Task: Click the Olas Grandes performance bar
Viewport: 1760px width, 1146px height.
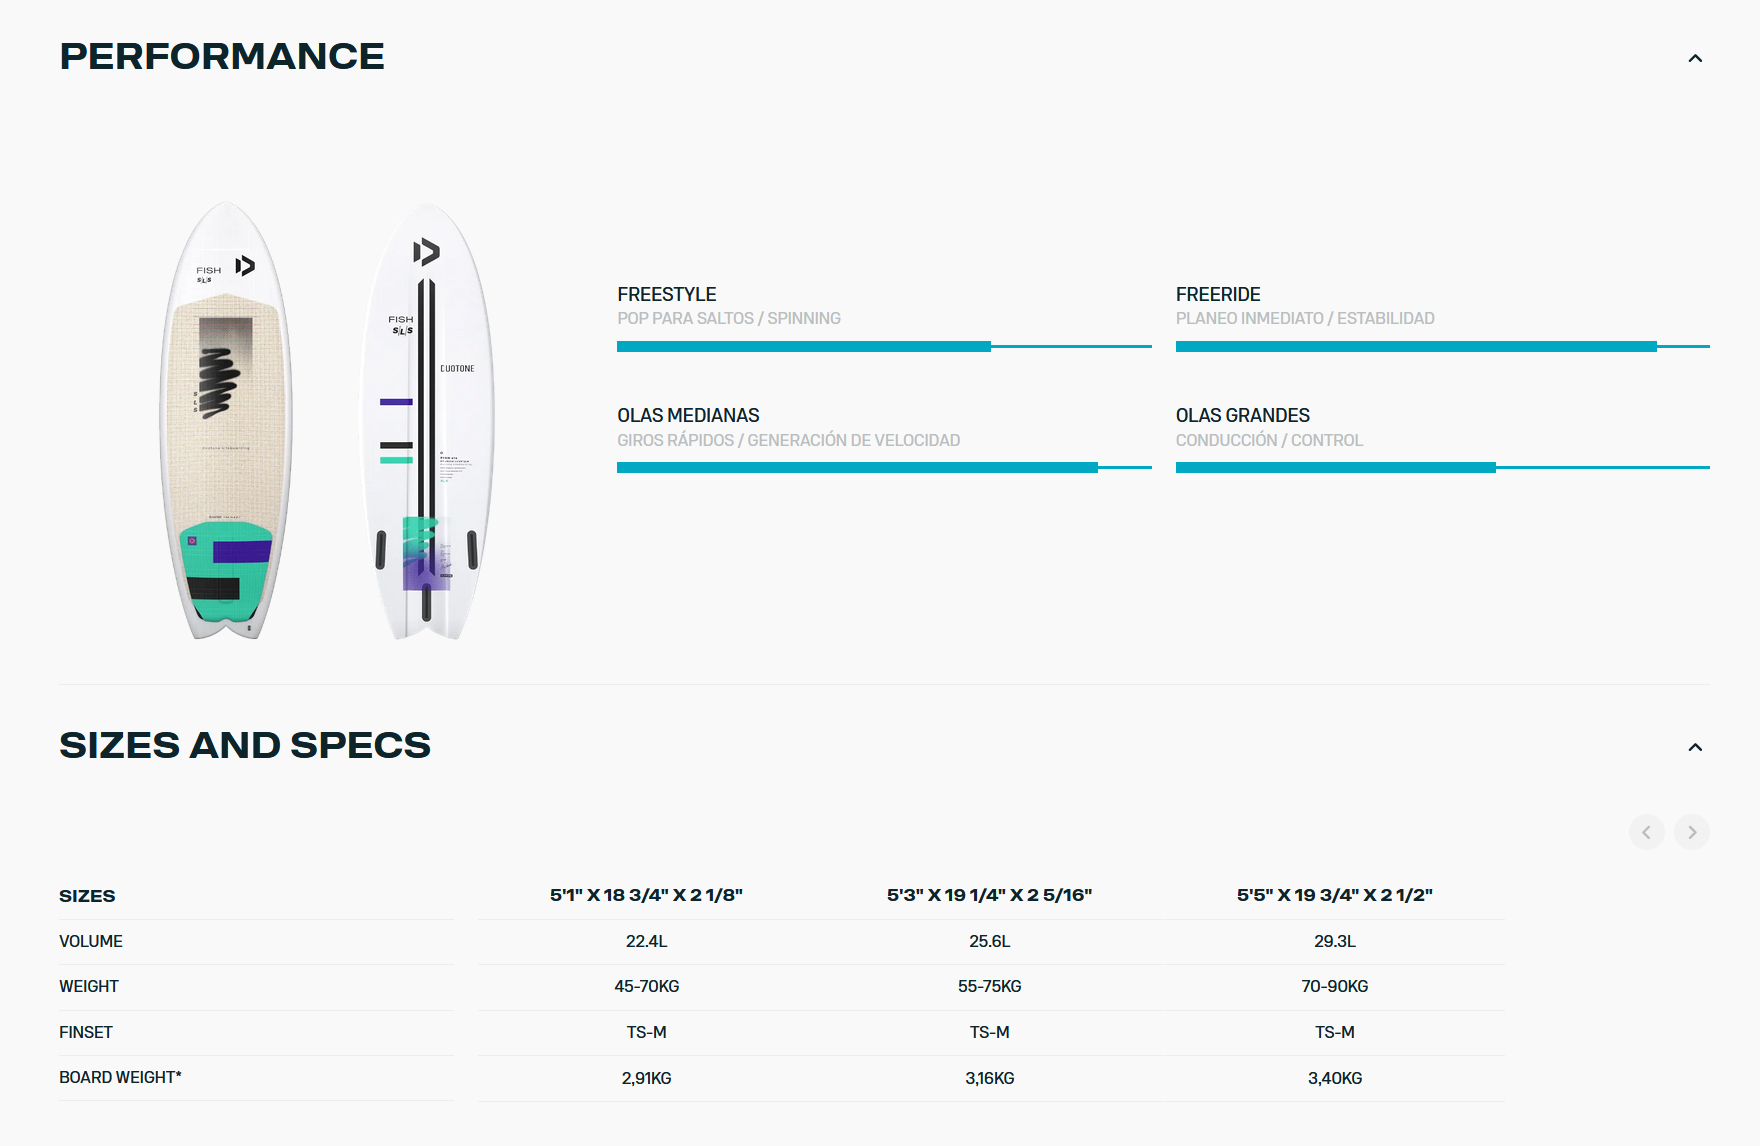Action: (x=1442, y=467)
